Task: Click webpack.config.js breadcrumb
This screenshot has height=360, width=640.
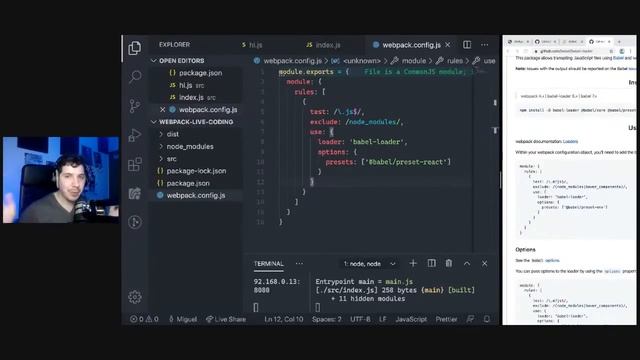Action: (292, 61)
